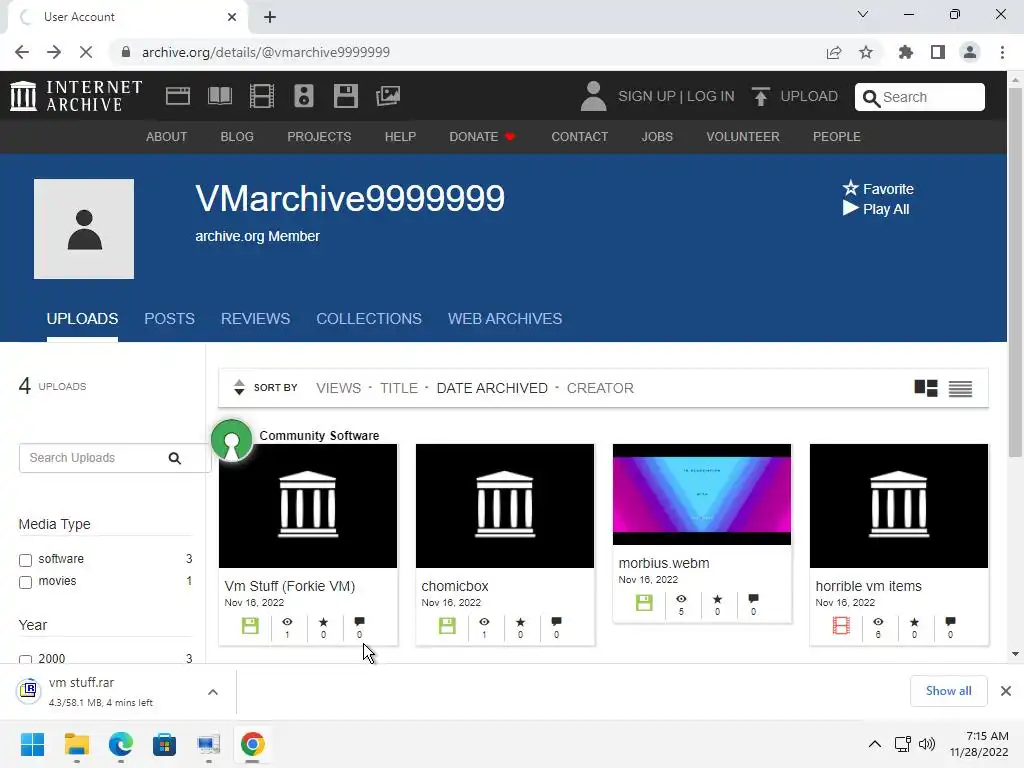The image size is (1024, 768).
Task: Switch to the UPLOADS tab
Action: point(82,319)
